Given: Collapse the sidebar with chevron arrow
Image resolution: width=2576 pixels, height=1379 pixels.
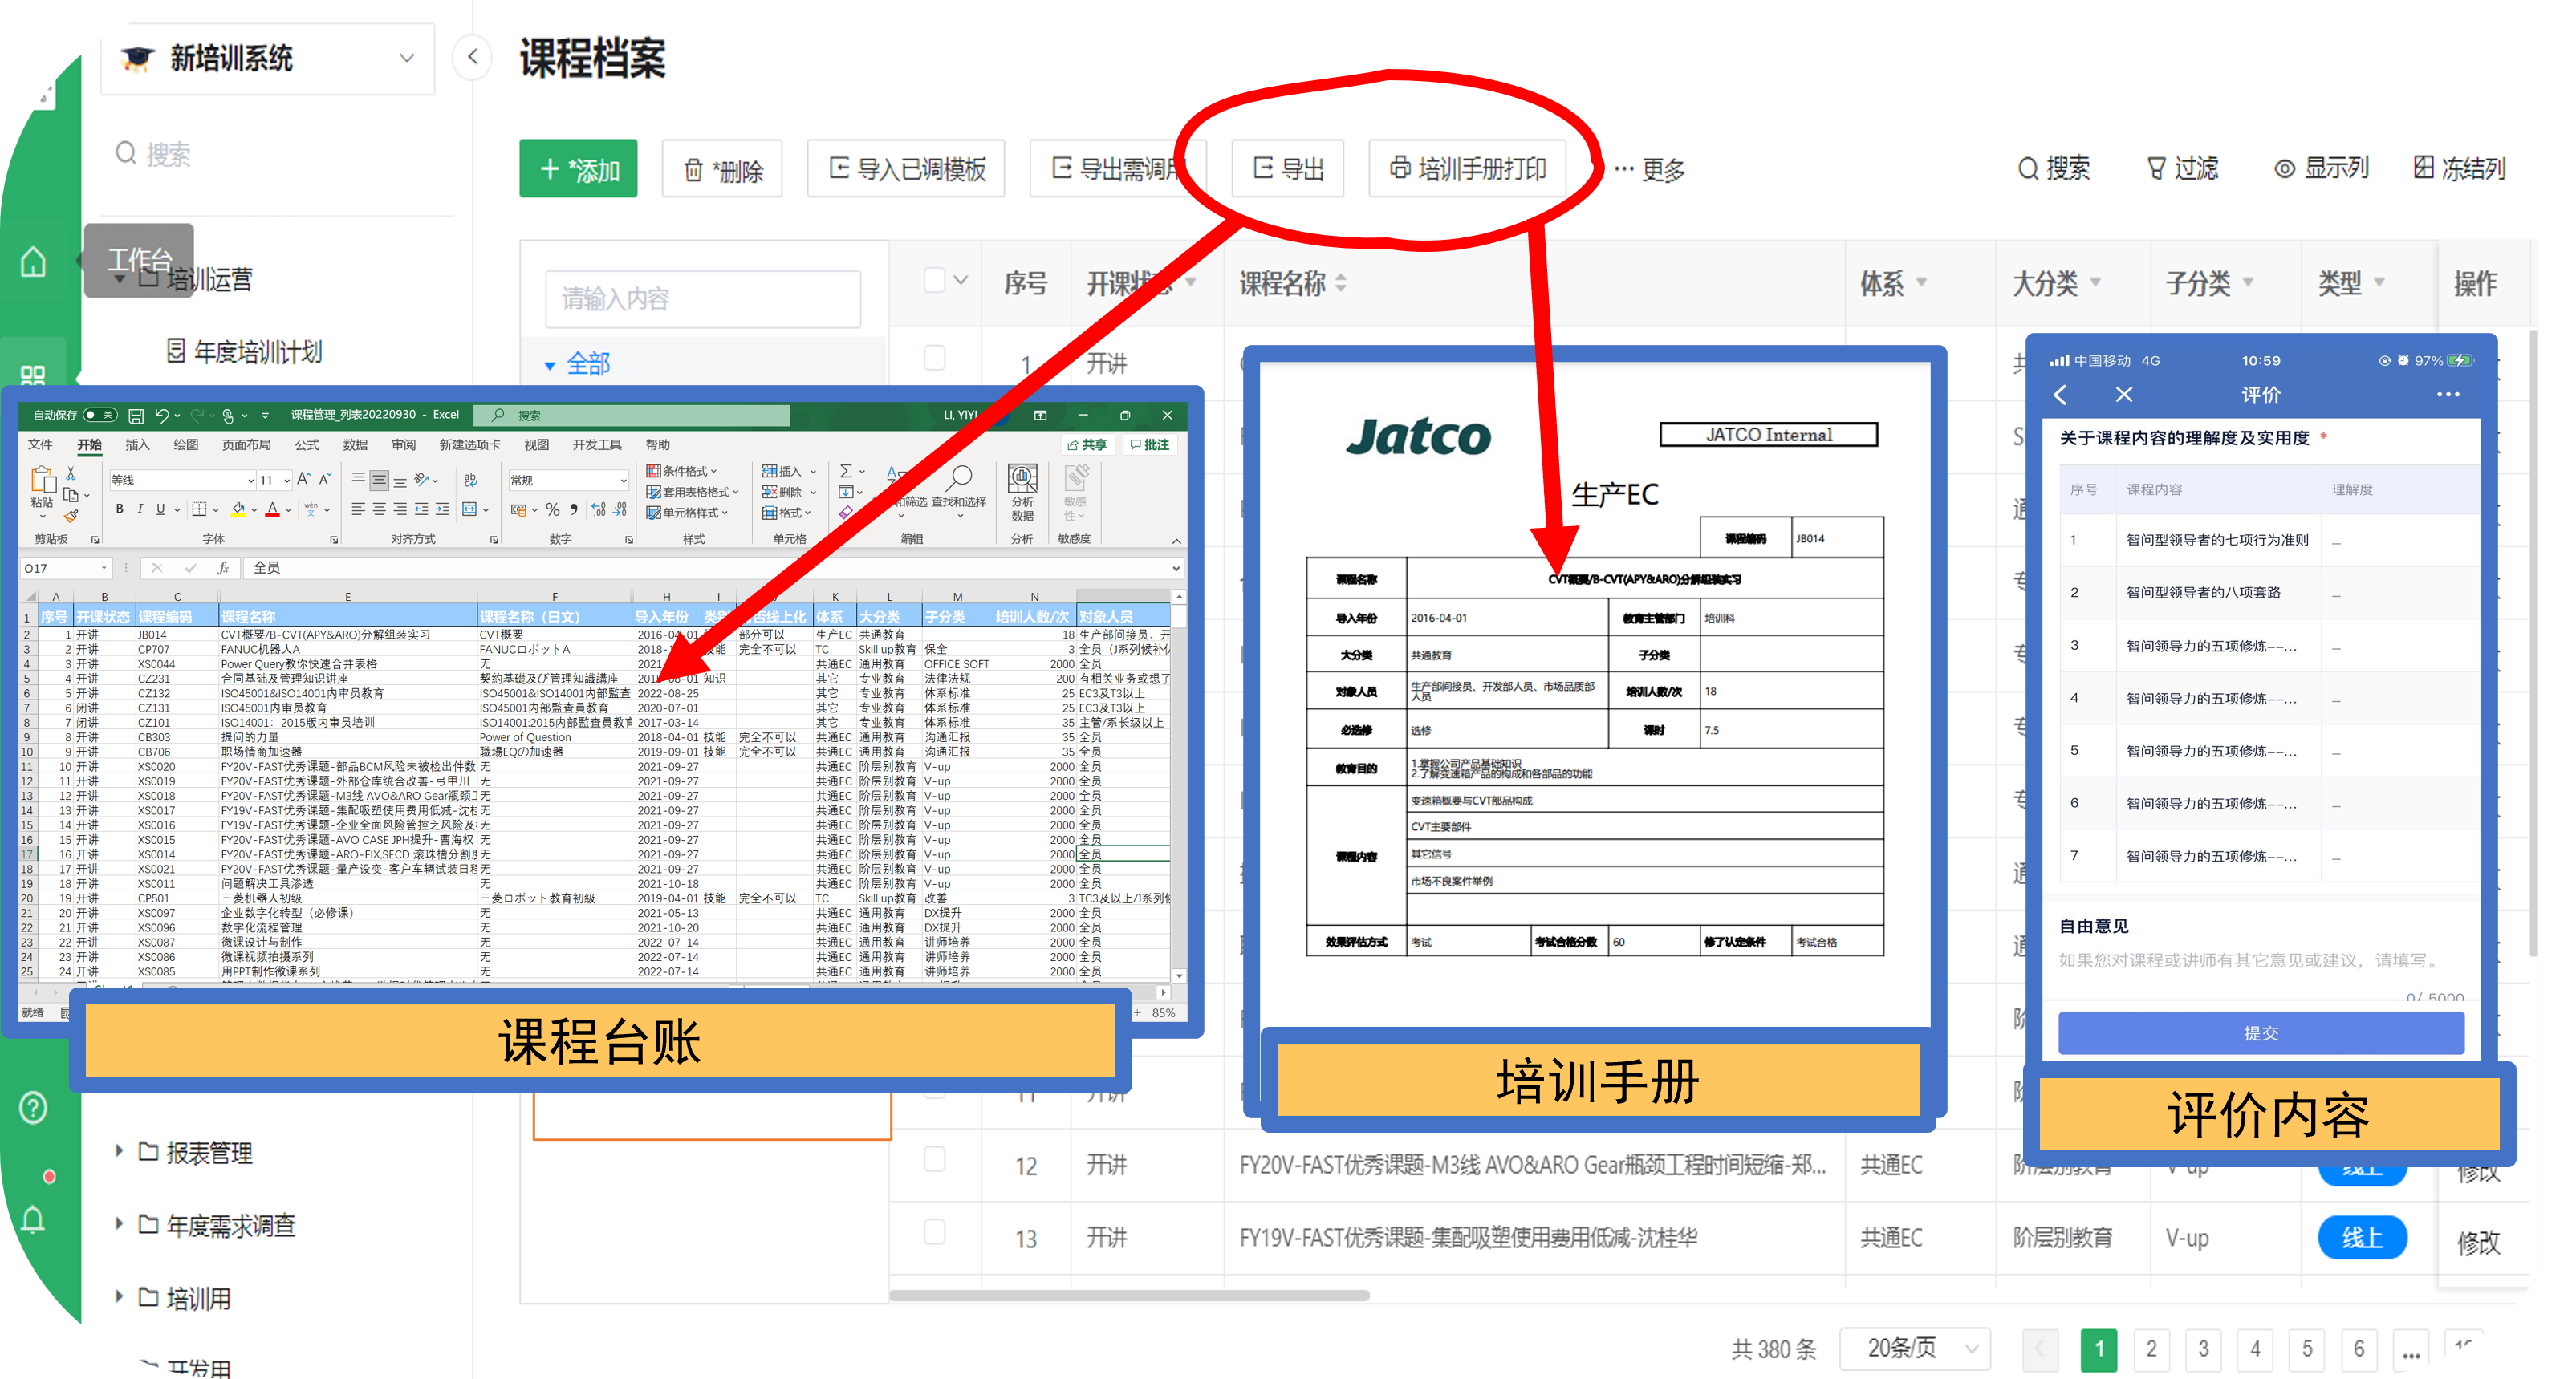Looking at the screenshot, I should 473,57.
